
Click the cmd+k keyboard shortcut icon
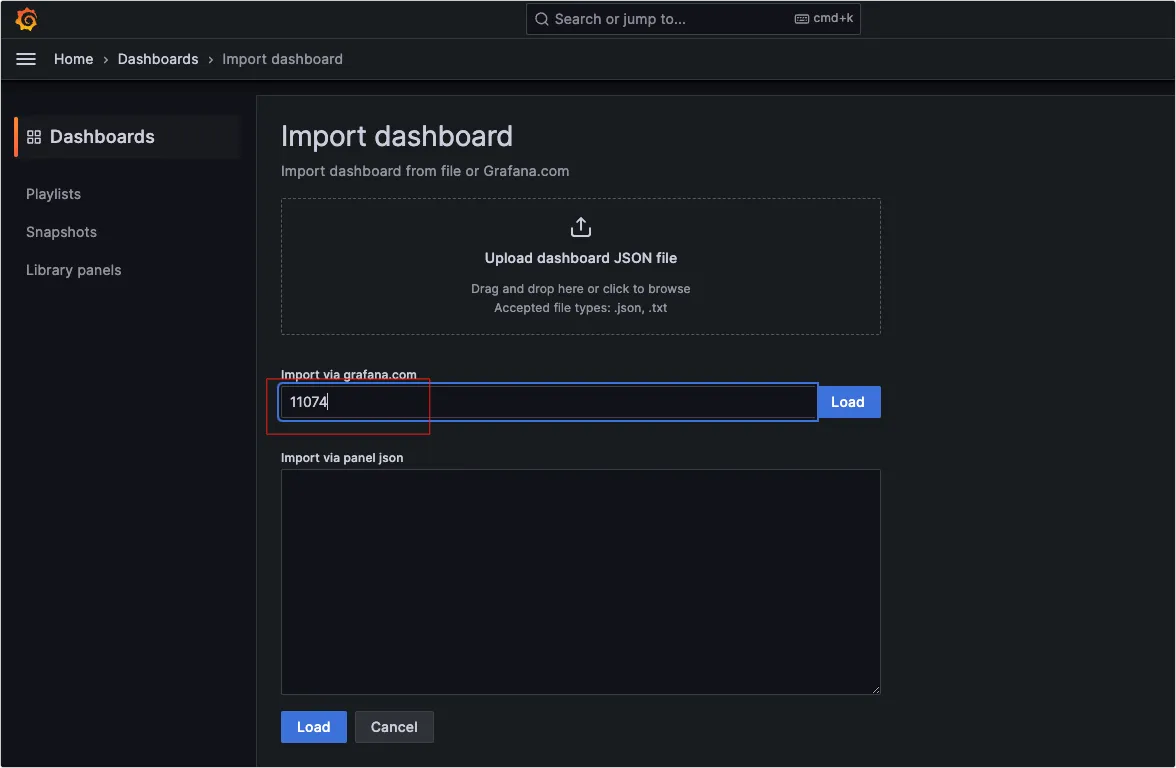tap(801, 19)
